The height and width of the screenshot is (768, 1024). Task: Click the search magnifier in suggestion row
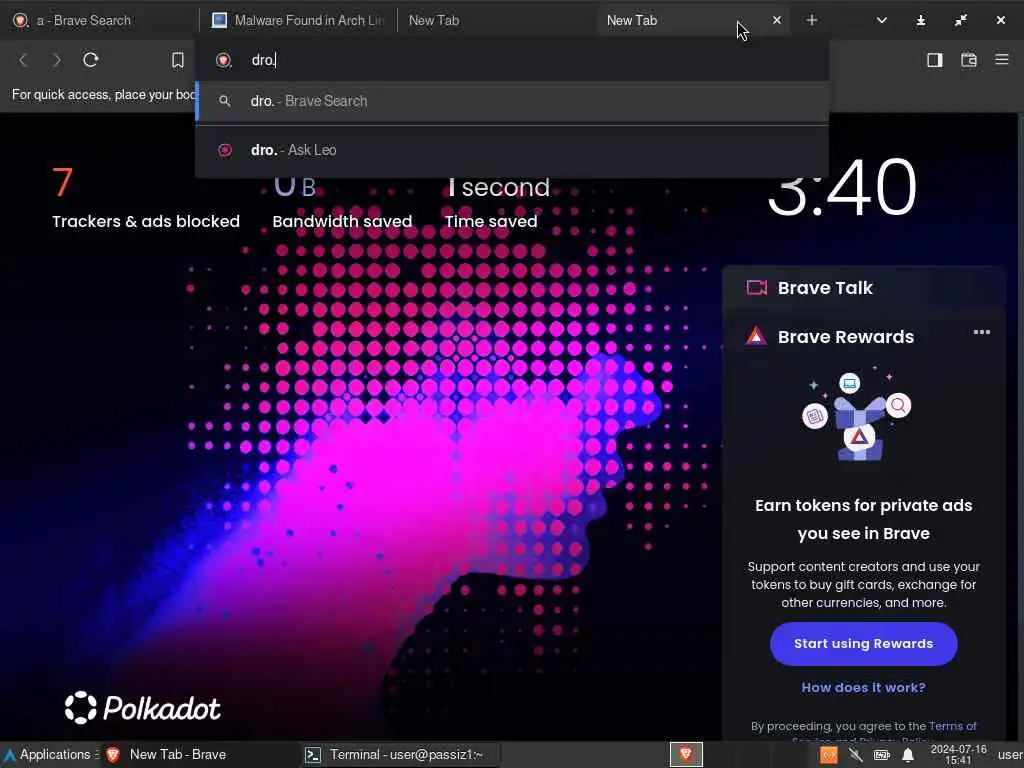click(225, 101)
